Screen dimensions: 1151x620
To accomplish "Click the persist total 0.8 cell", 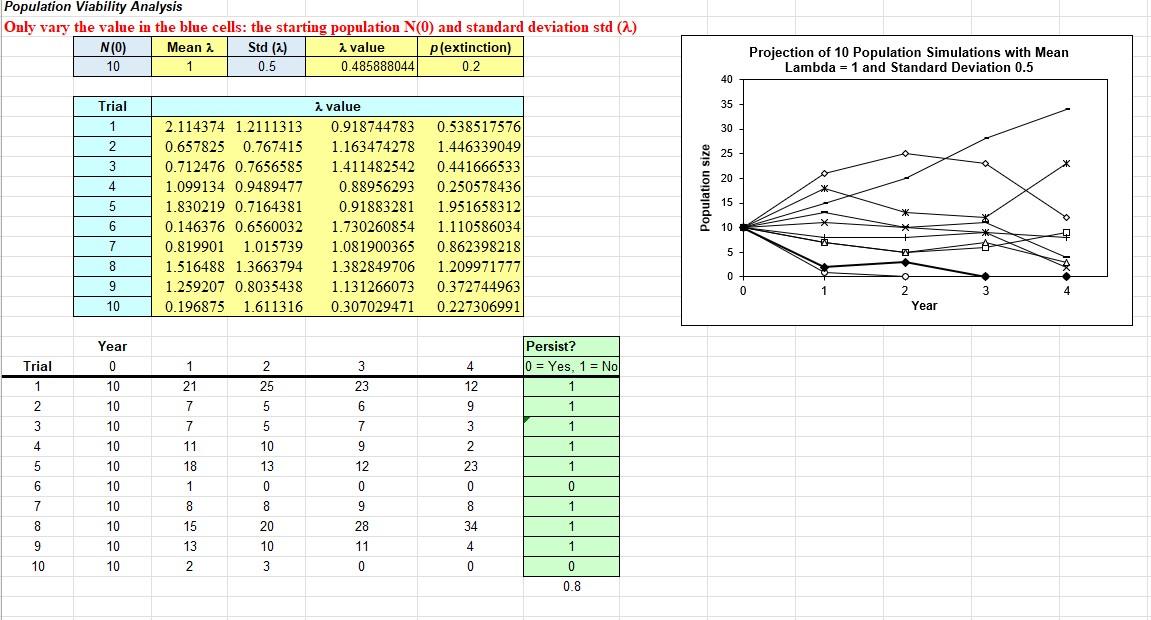I will pyautogui.click(x=571, y=586).
